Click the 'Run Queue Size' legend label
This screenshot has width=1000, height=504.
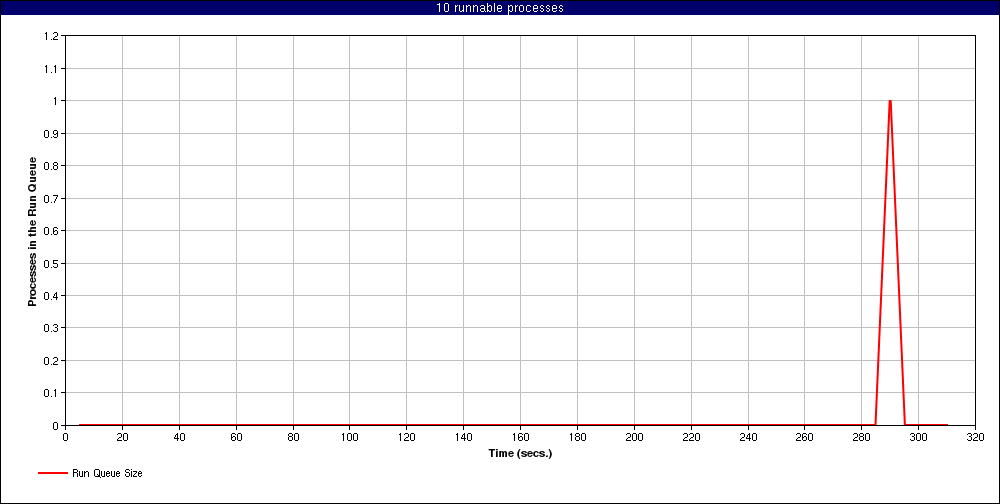(107, 473)
